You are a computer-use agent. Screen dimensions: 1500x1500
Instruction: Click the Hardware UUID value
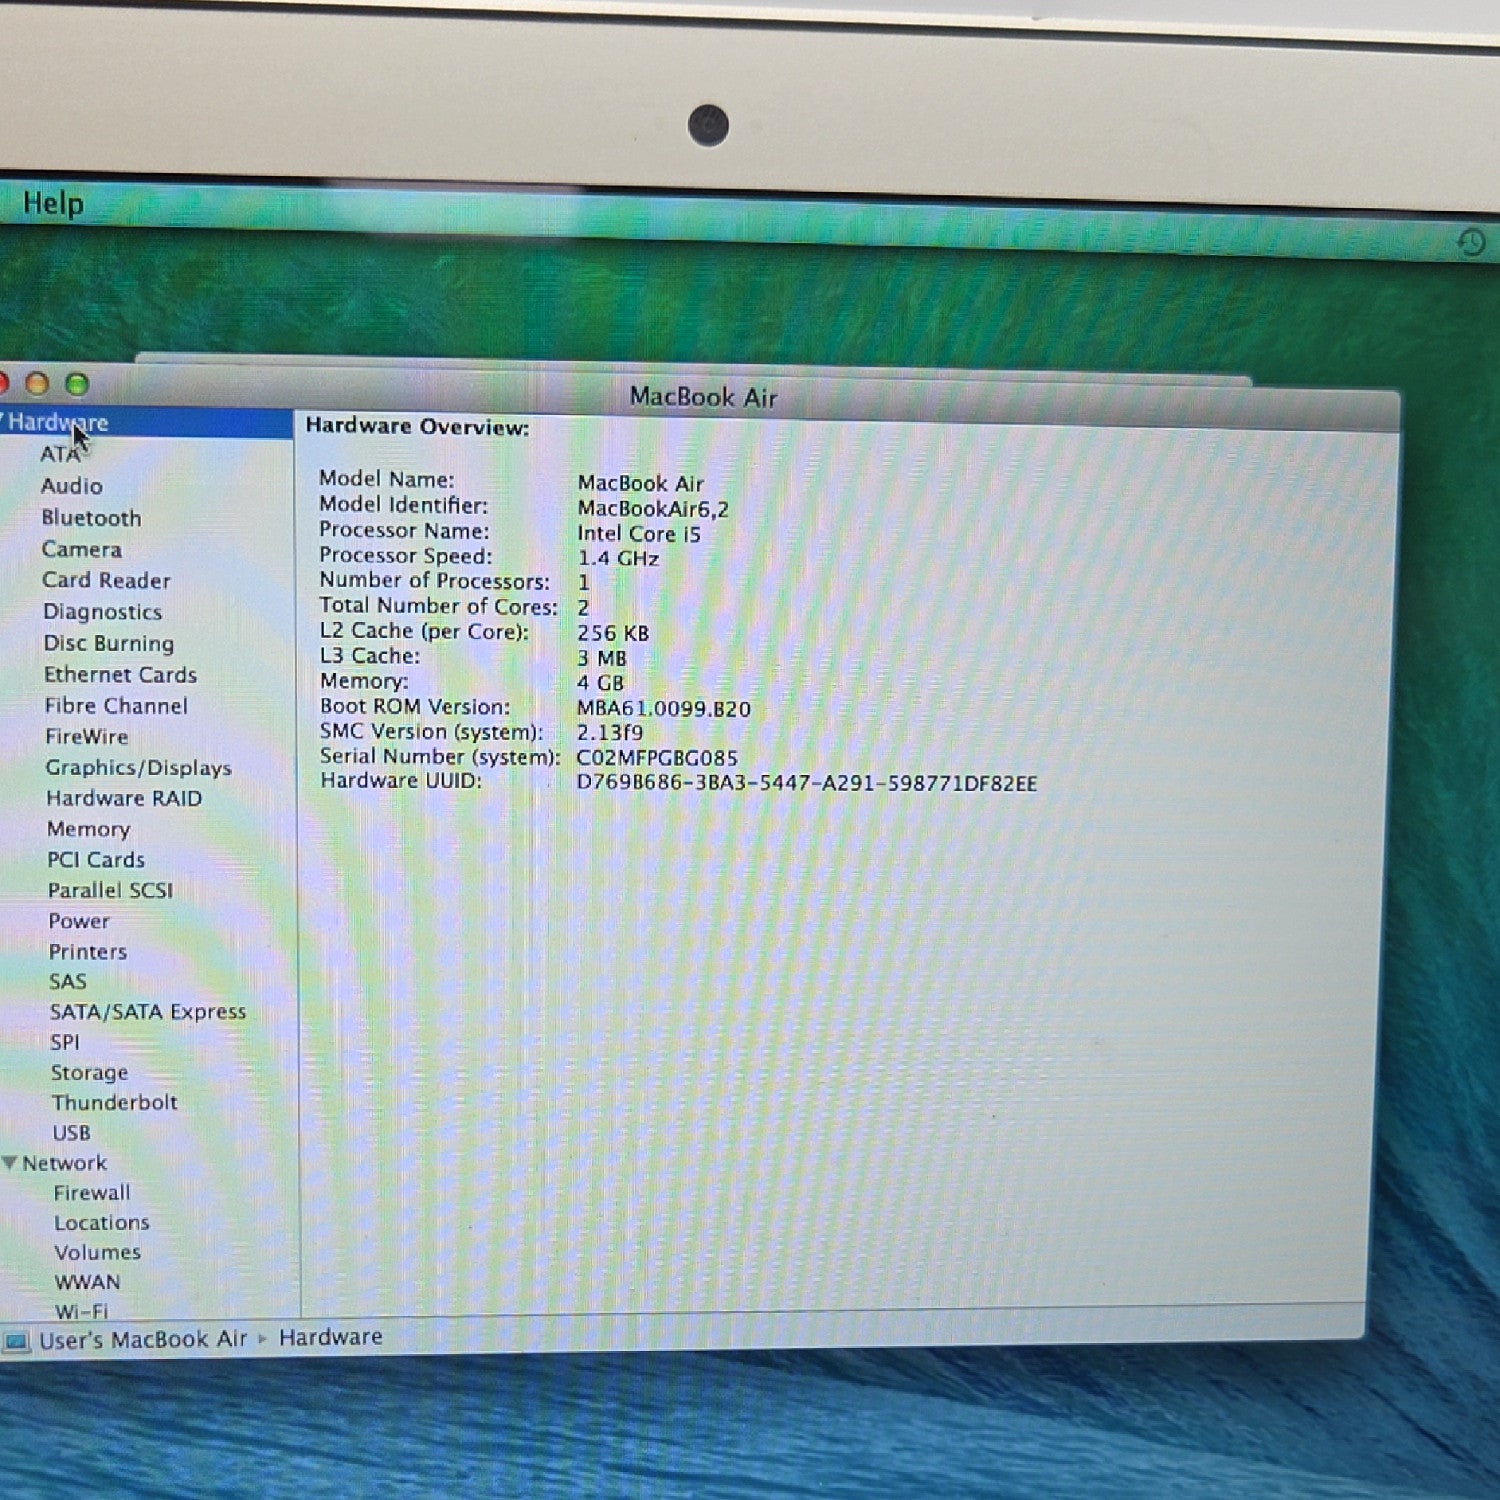(807, 783)
